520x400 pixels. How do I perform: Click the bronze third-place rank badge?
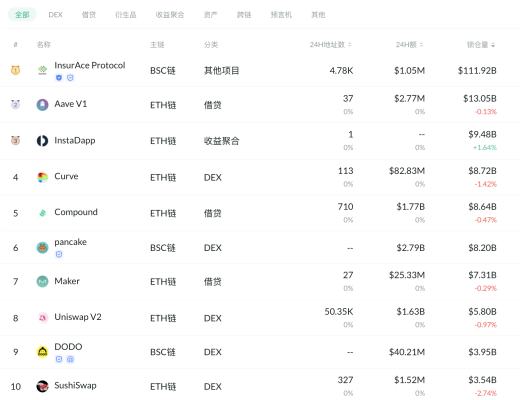click(x=15, y=140)
